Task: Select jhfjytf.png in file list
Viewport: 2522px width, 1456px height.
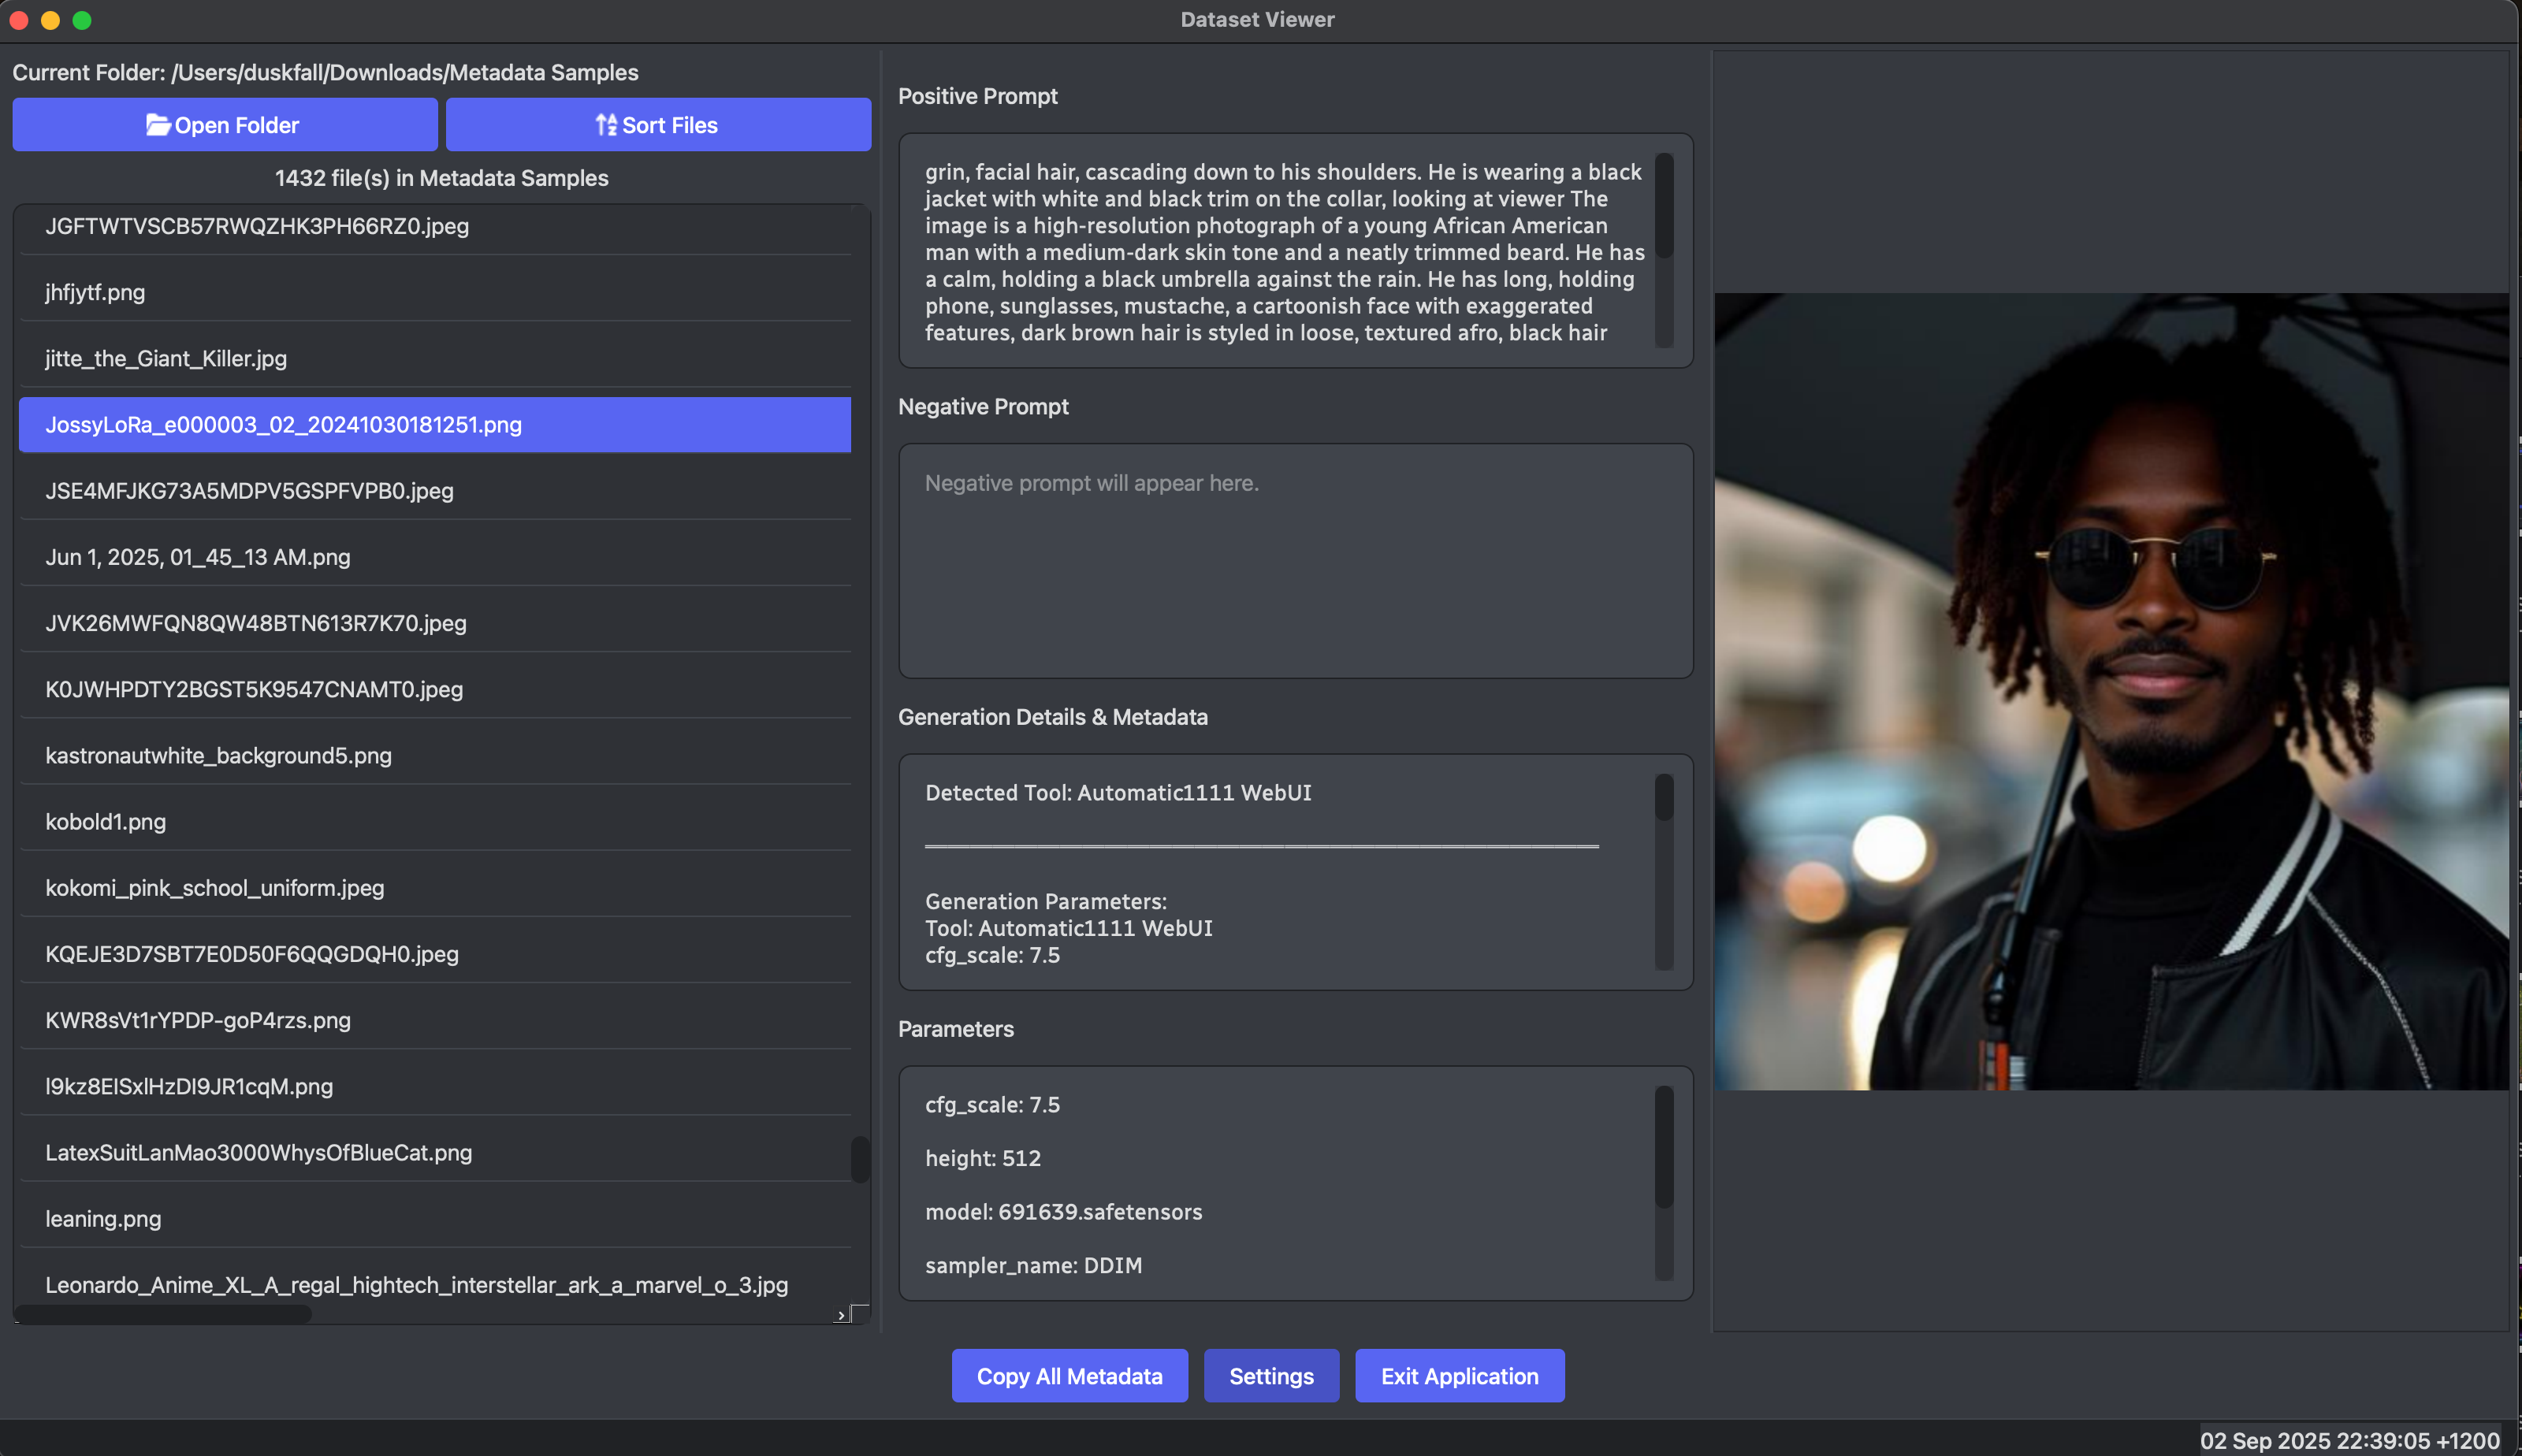Action: tap(95, 292)
